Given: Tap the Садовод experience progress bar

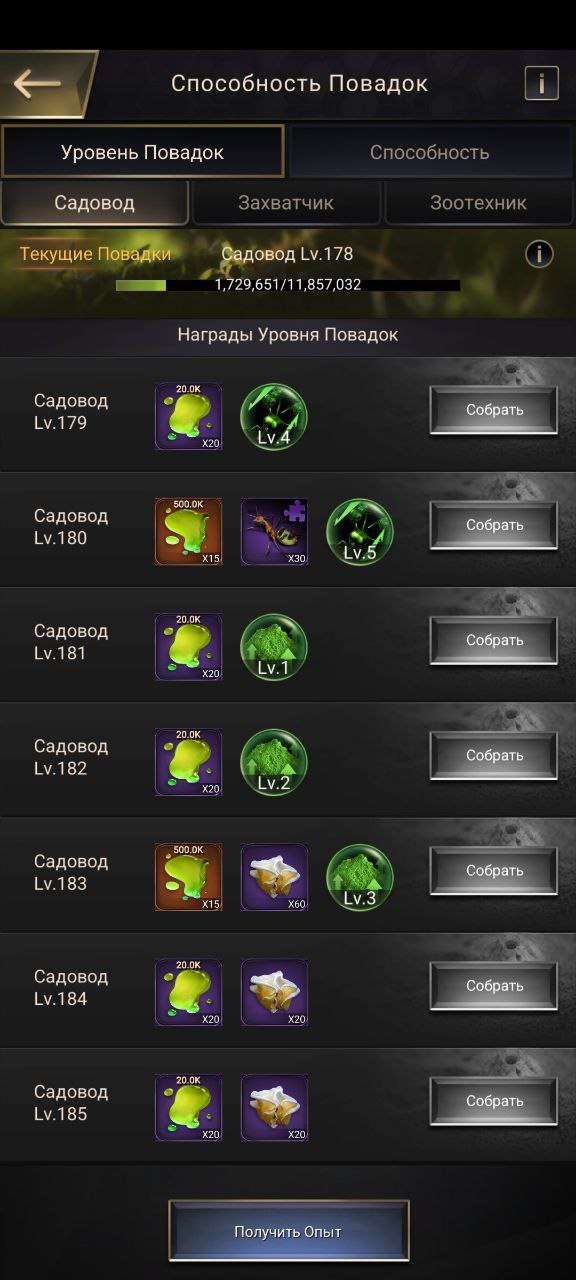Looking at the screenshot, I should point(288,285).
